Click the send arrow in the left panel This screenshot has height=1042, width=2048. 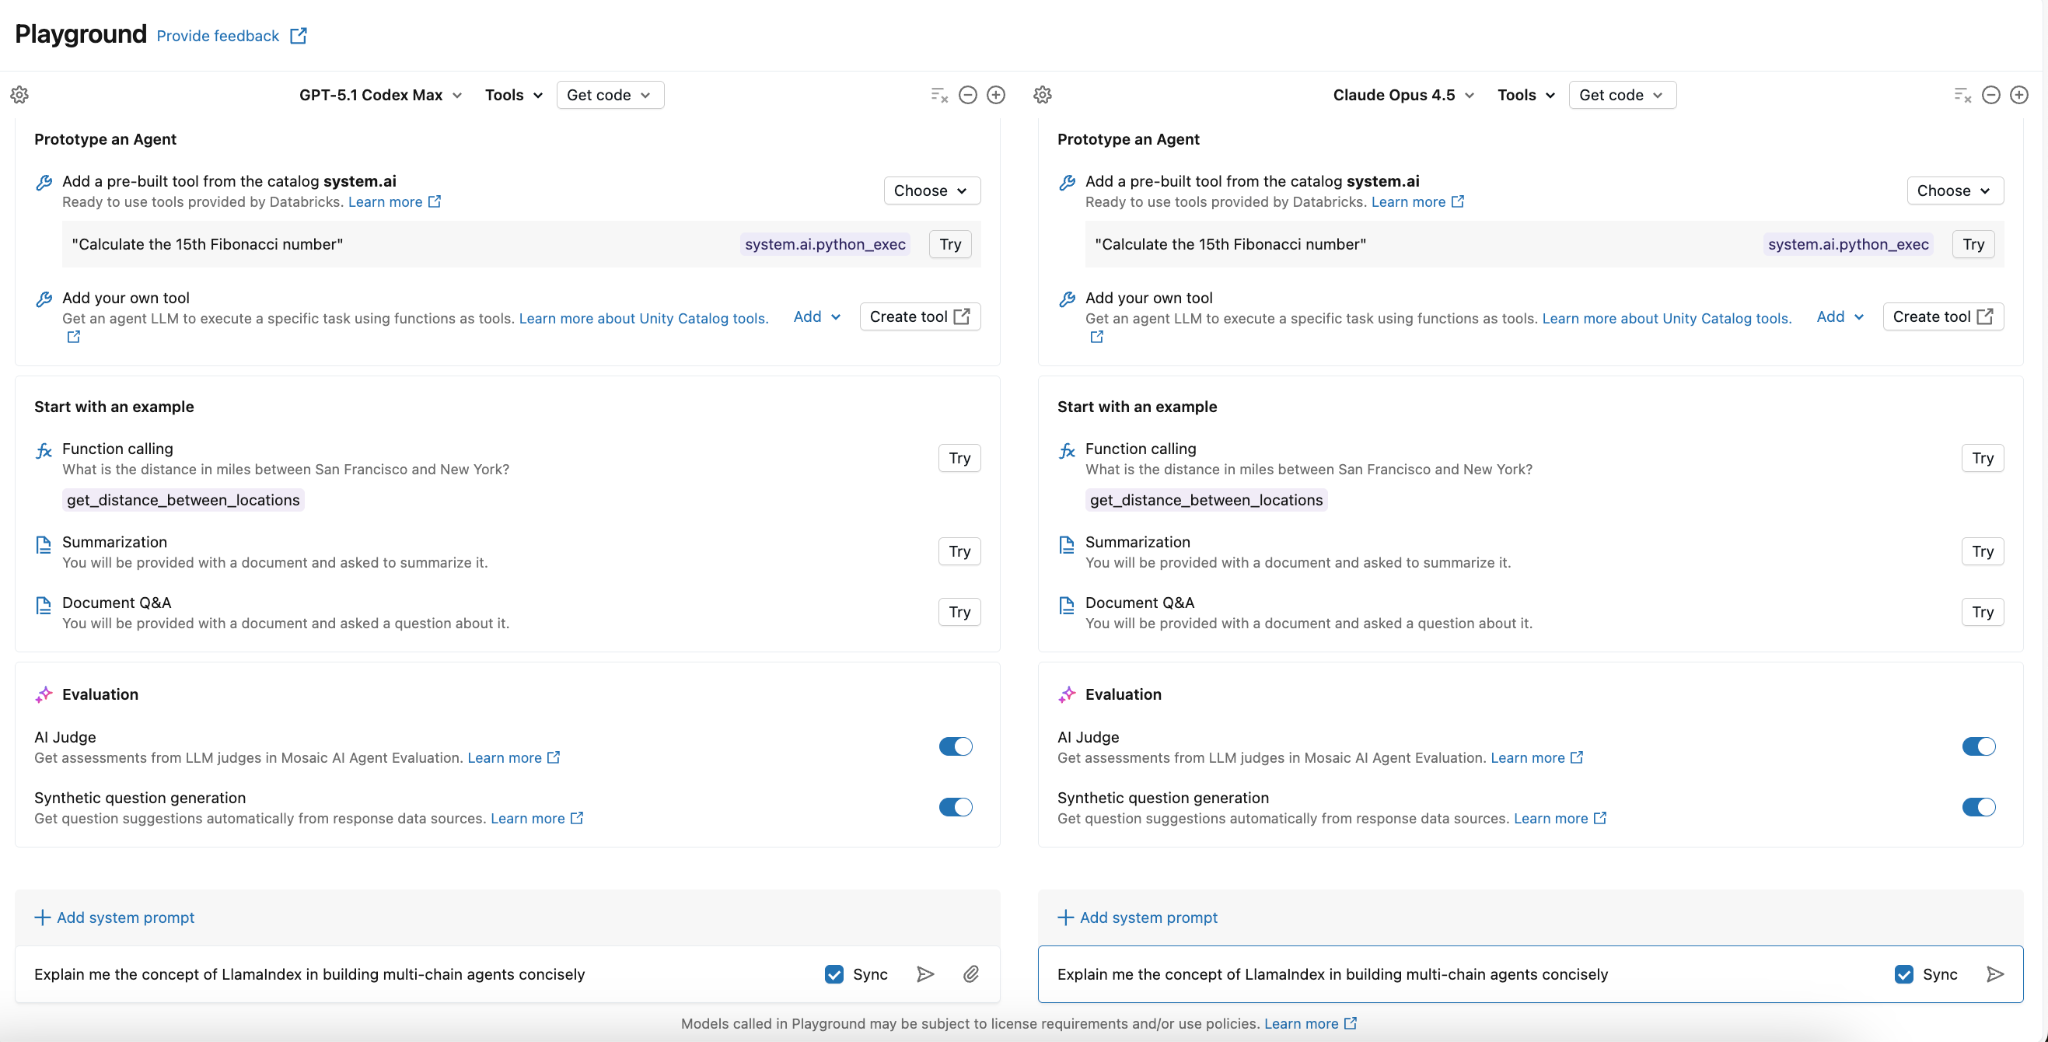(x=925, y=974)
